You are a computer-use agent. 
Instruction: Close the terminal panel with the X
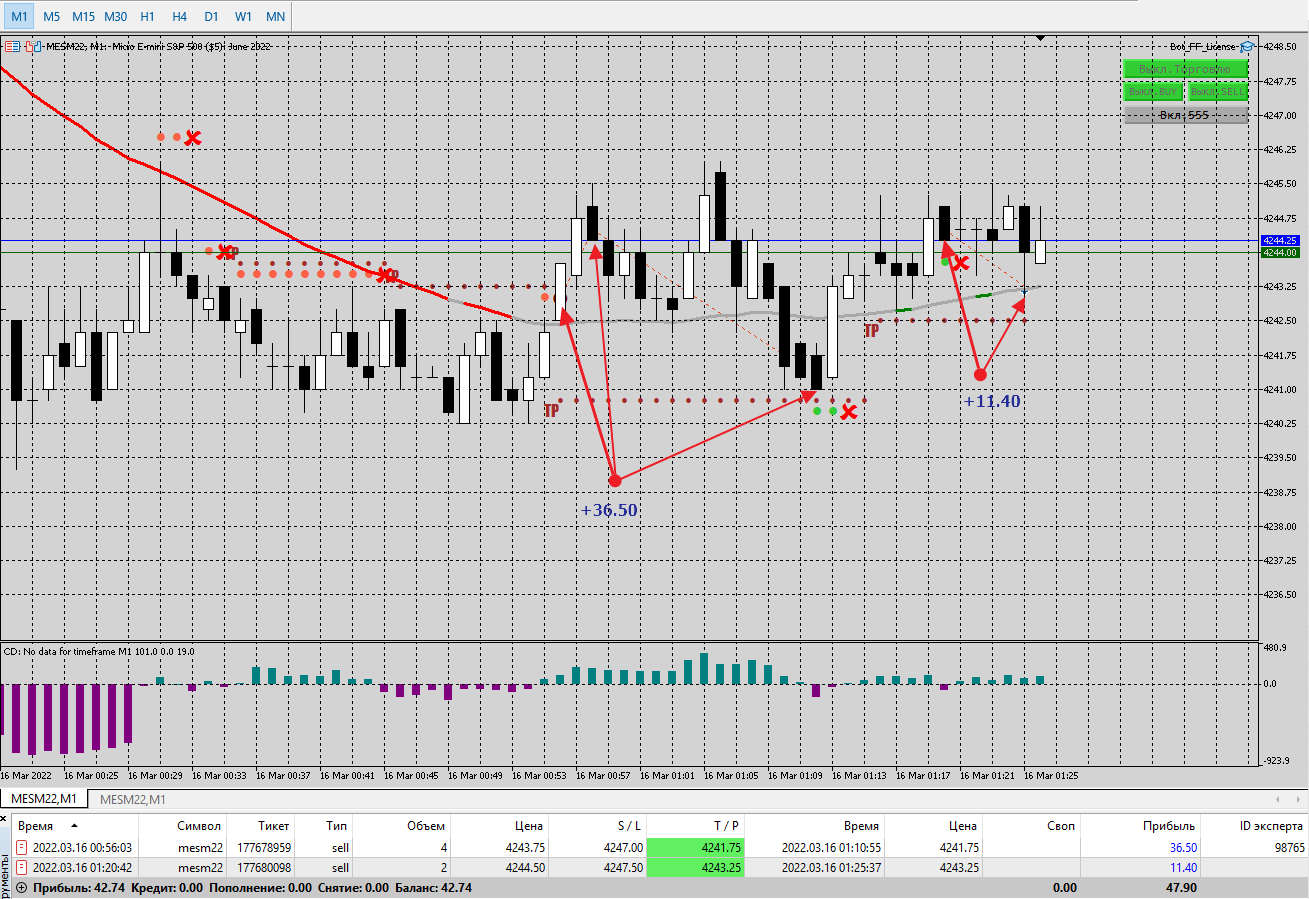coord(5,820)
